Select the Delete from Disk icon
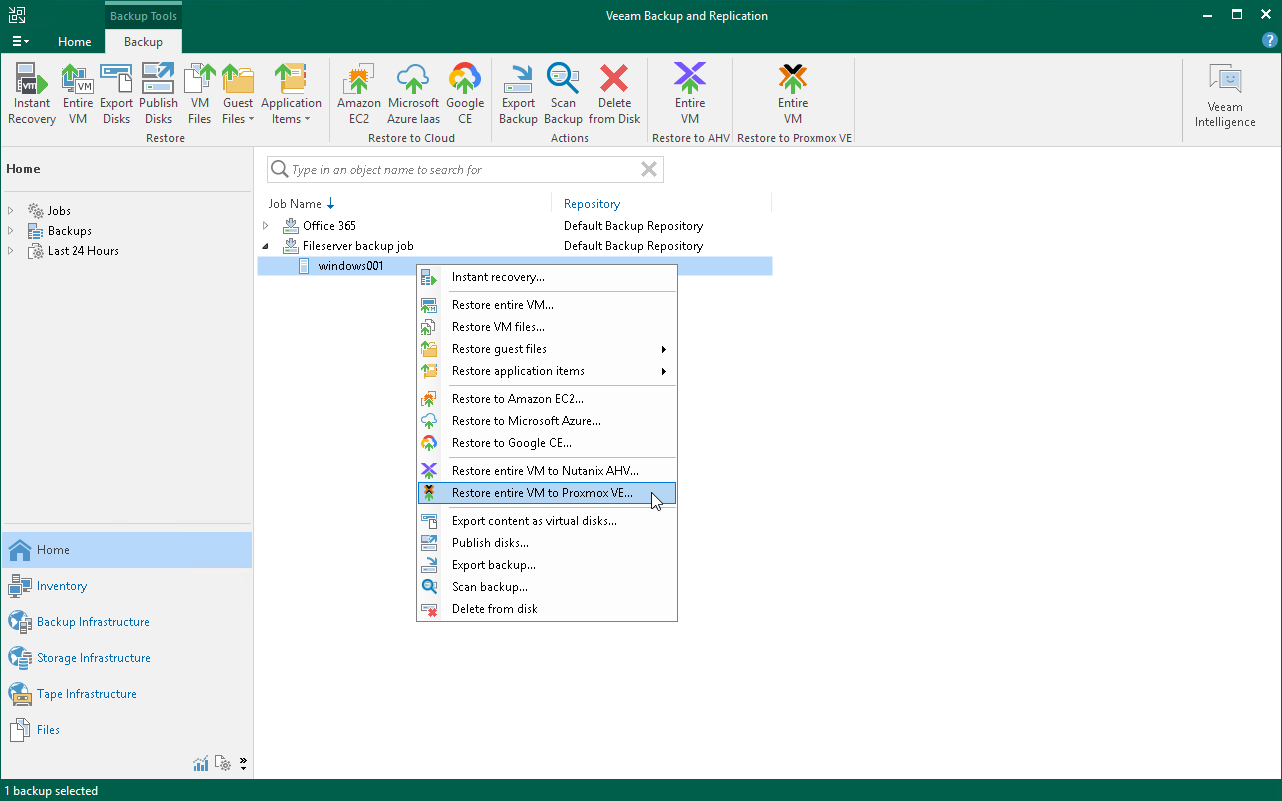Viewport: 1282px width, 801px height. tap(614, 93)
